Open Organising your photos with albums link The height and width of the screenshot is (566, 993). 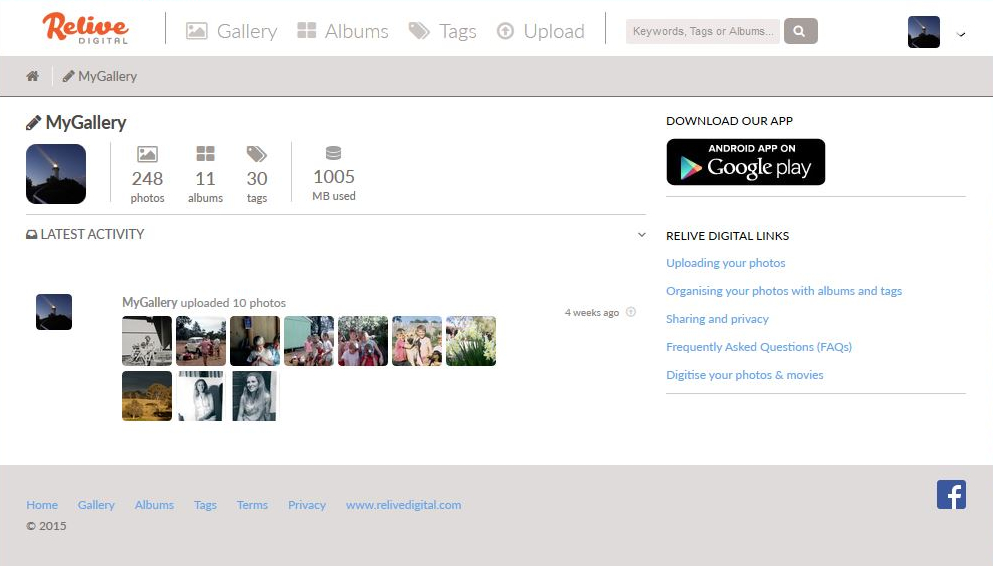784,291
